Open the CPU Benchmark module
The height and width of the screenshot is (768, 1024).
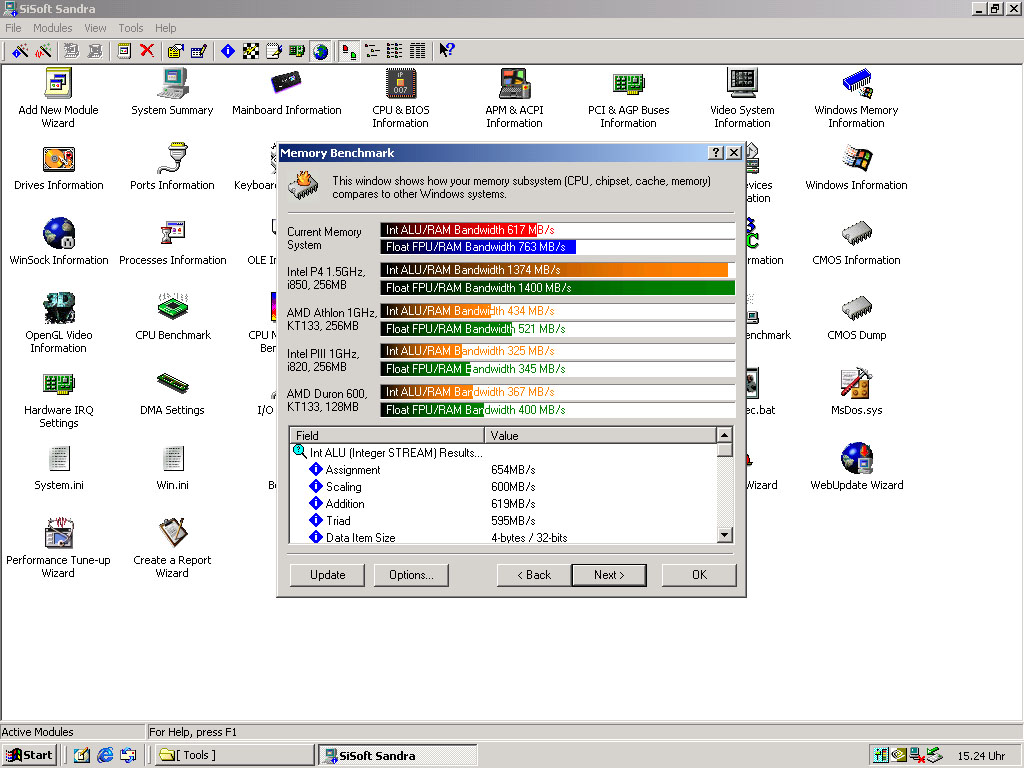pyautogui.click(x=173, y=309)
